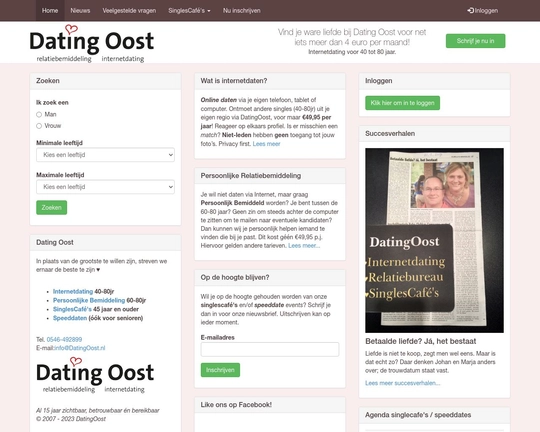Click phone number 0546-492899

click(x=64, y=340)
